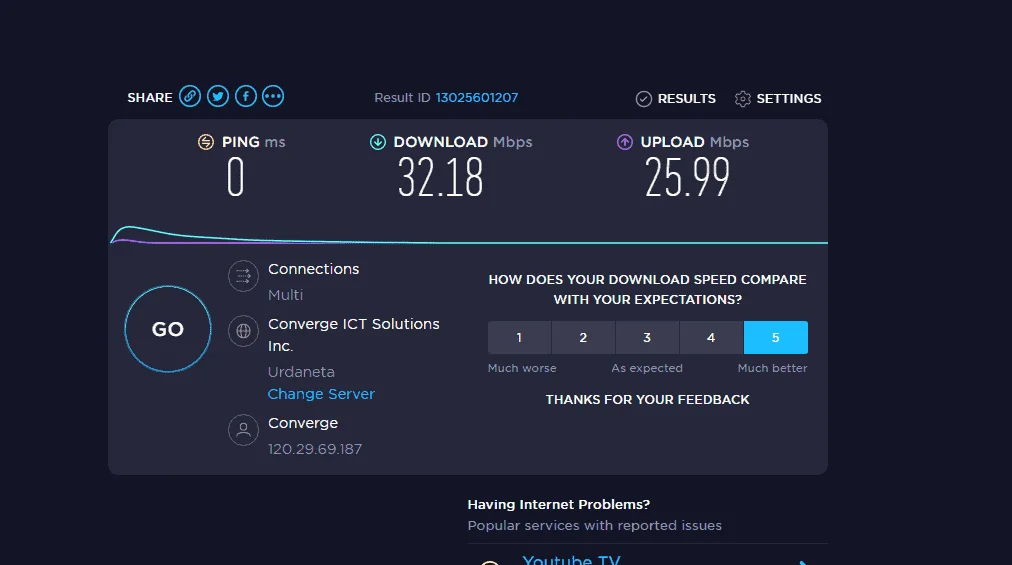The height and width of the screenshot is (565, 1012).
Task: Rate download speed 1 much worse
Action: click(519, 338)
